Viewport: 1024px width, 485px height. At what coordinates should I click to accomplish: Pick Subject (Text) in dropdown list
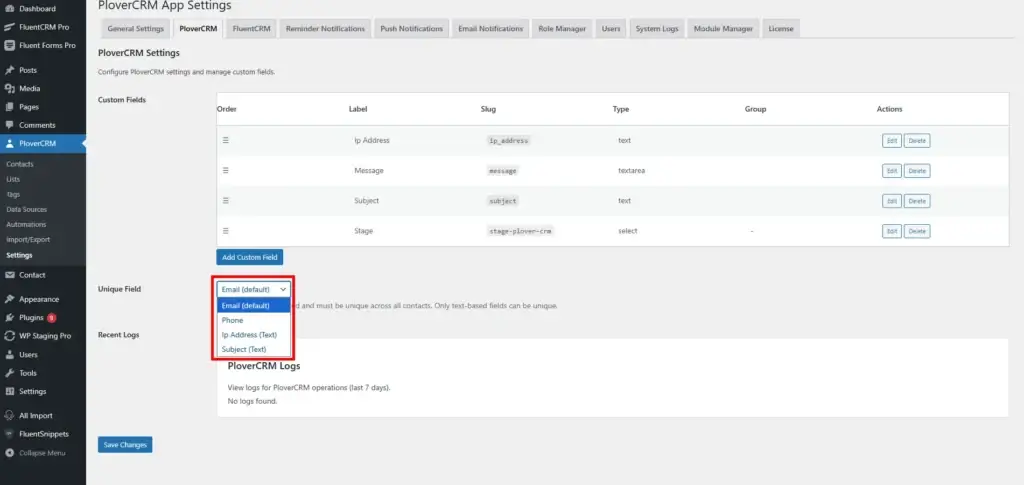[244, 349]
